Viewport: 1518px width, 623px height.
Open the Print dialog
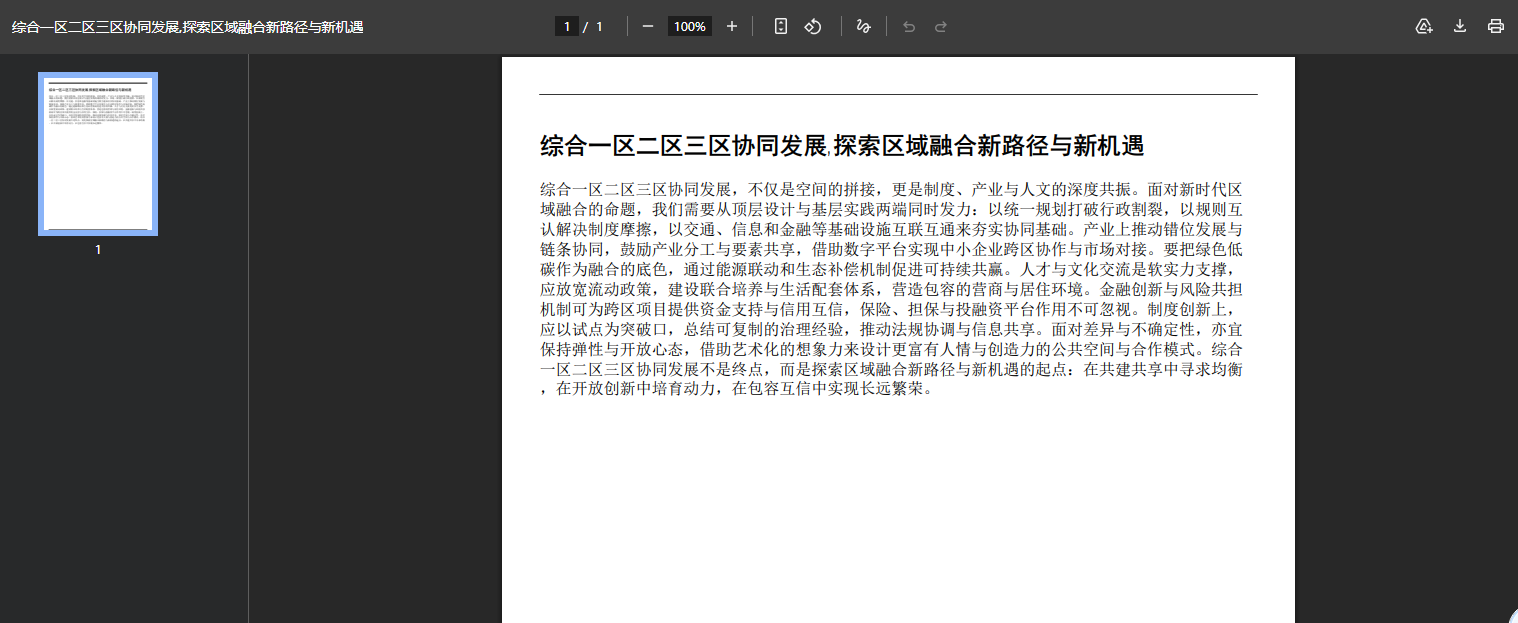pyautogui.click(x=1495, y=26)
